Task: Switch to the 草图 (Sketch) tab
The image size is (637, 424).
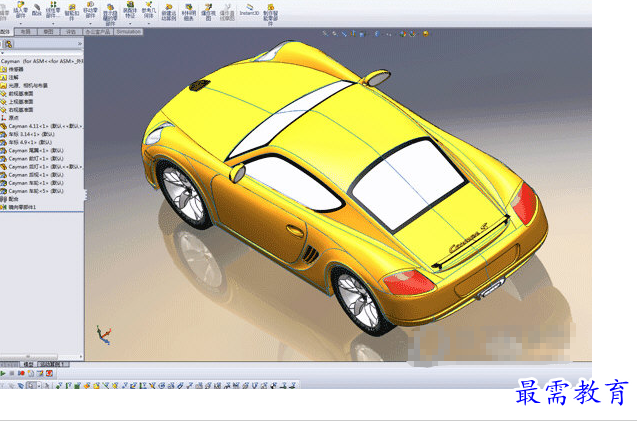Action: (48, 32)
